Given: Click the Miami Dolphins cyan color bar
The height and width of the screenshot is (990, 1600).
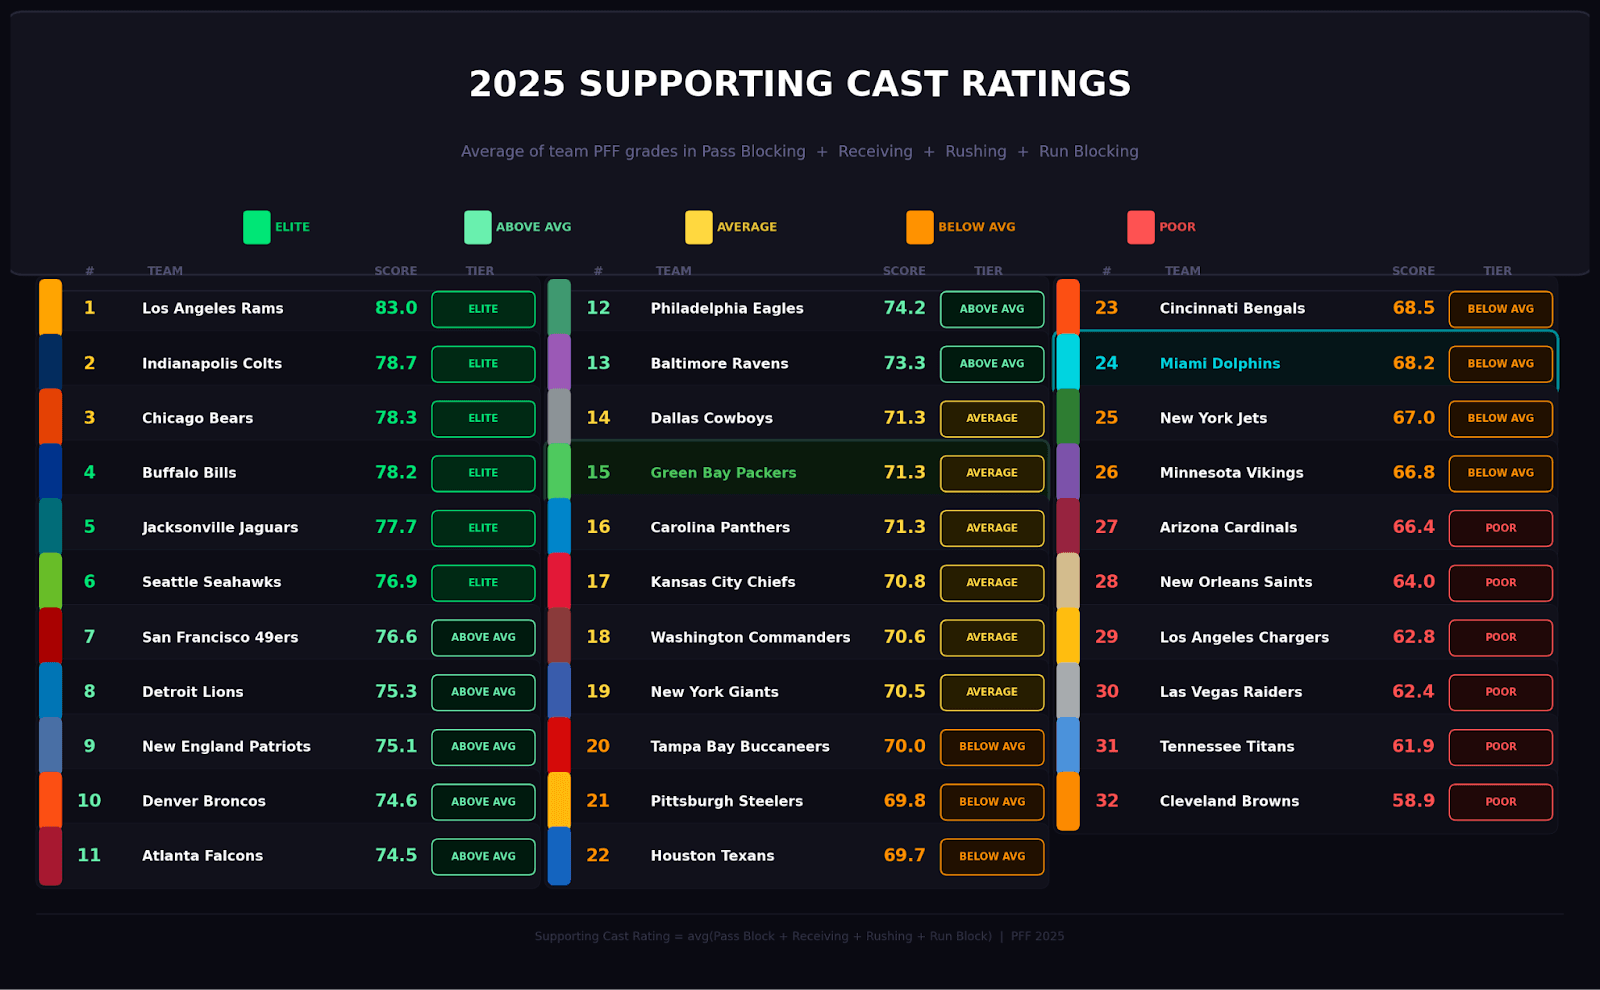Looking at the screenshot, I should pyautogui.click(x=1068, y=363).
